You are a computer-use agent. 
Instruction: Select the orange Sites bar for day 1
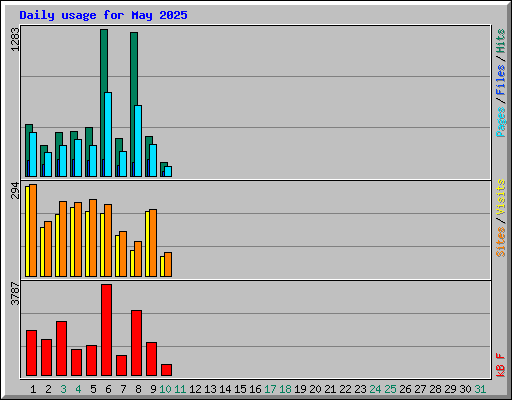pyautogui.click(x=33, y=230)
